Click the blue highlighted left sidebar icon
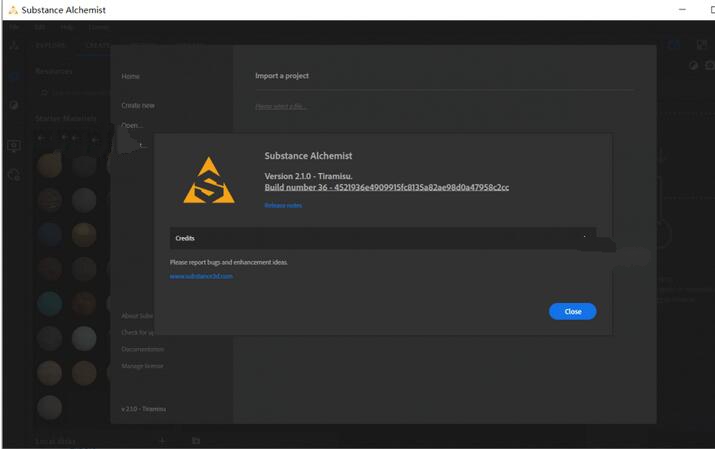The image size is (715, 449). click(x=14, y=76)
